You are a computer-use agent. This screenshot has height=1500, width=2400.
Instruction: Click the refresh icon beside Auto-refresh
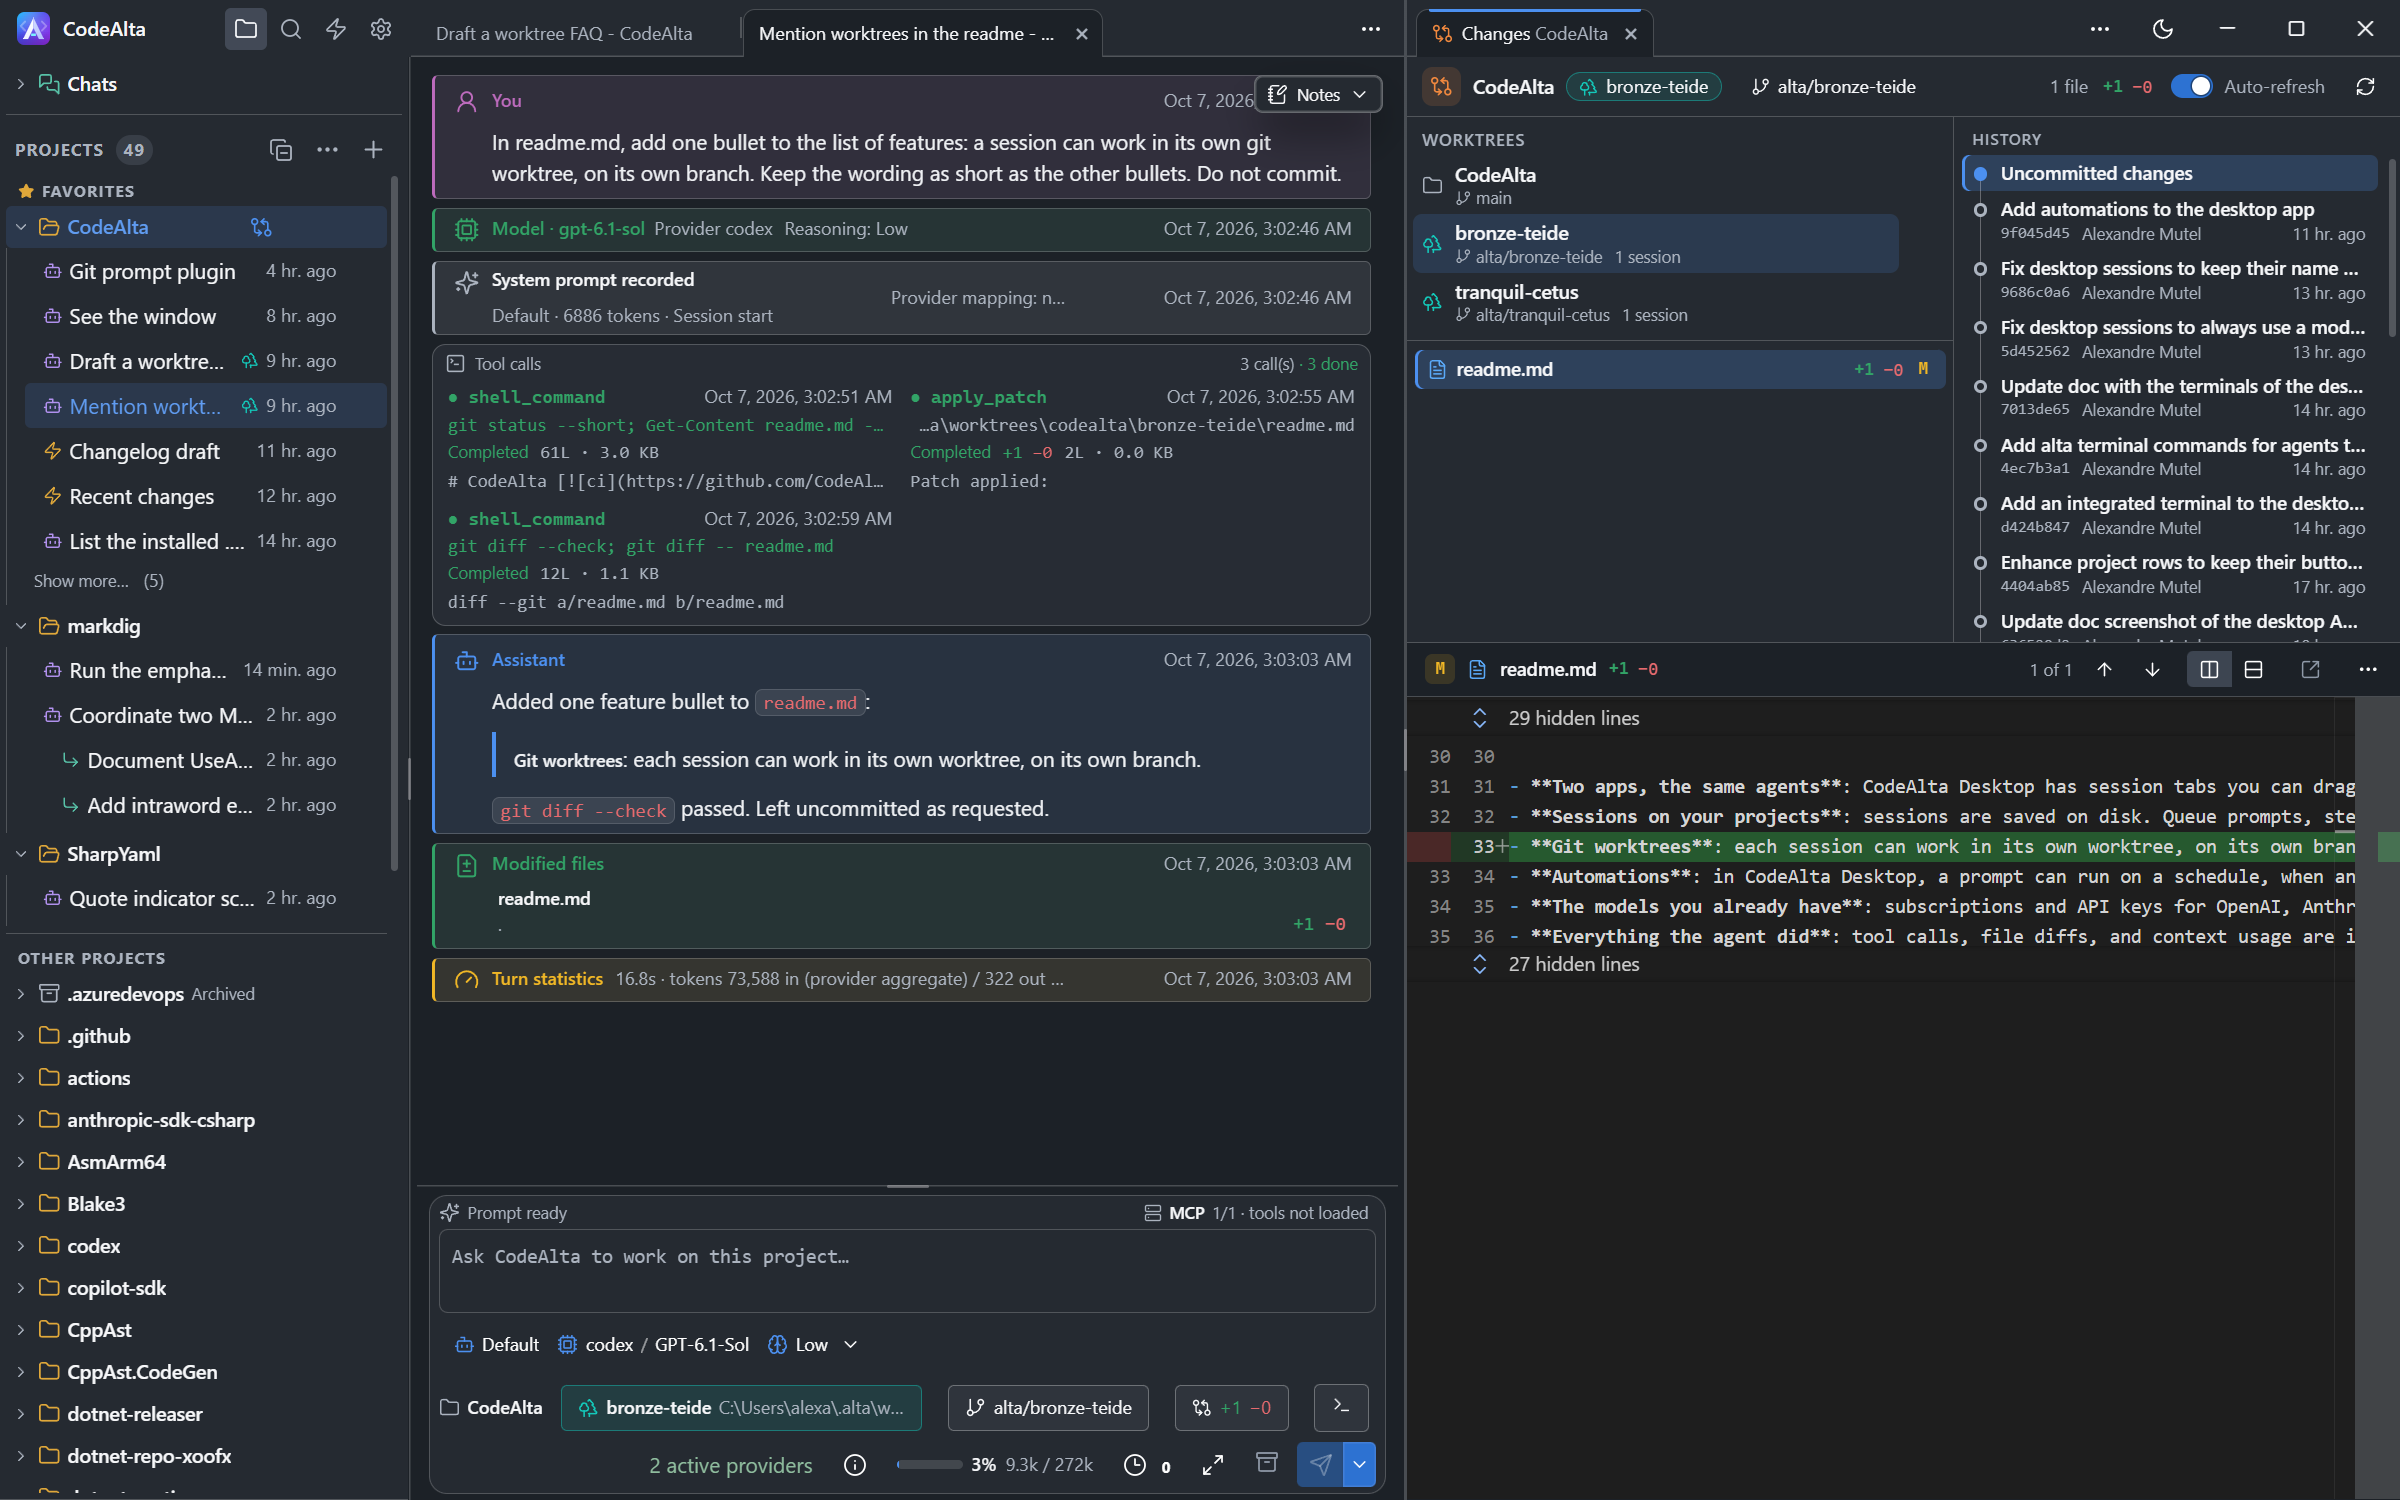click(x=2365, y=87)
